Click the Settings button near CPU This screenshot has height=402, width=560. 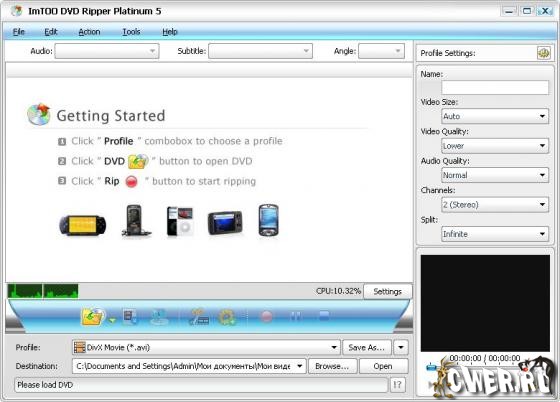(388, 291)
